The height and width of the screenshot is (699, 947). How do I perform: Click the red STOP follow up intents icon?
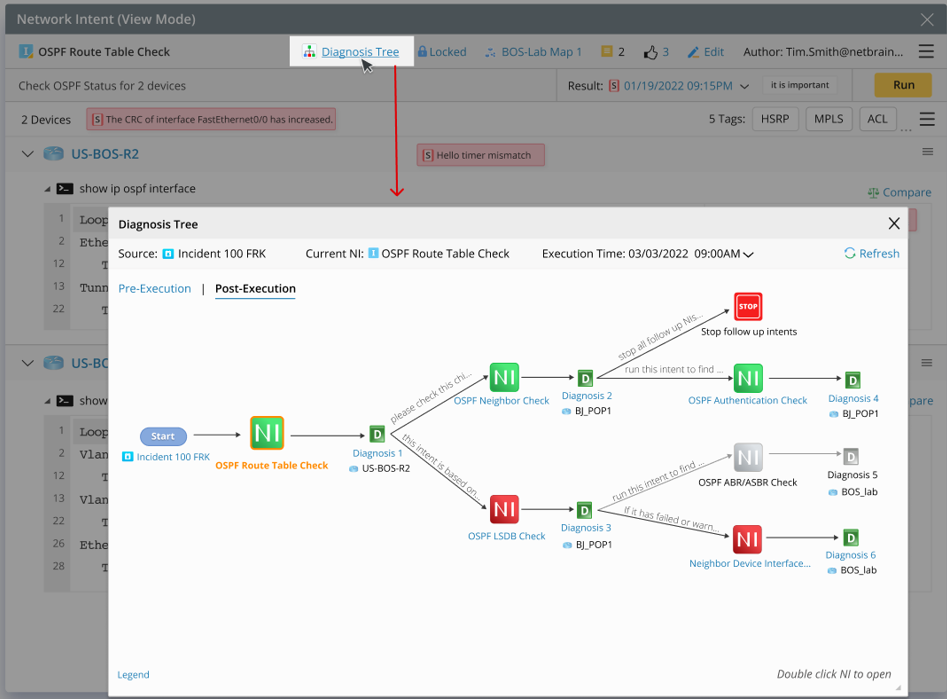click(x=748, y=306)
